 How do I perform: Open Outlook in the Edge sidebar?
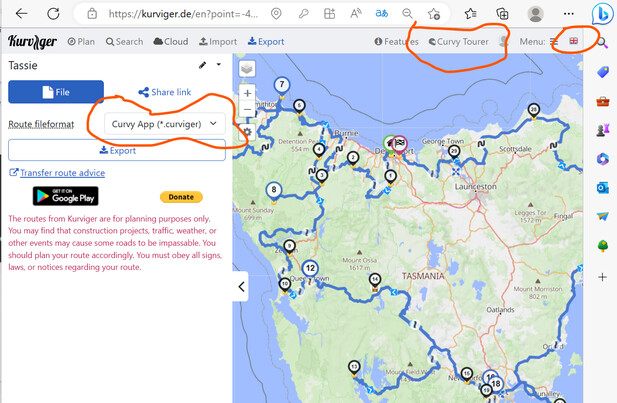602,187
